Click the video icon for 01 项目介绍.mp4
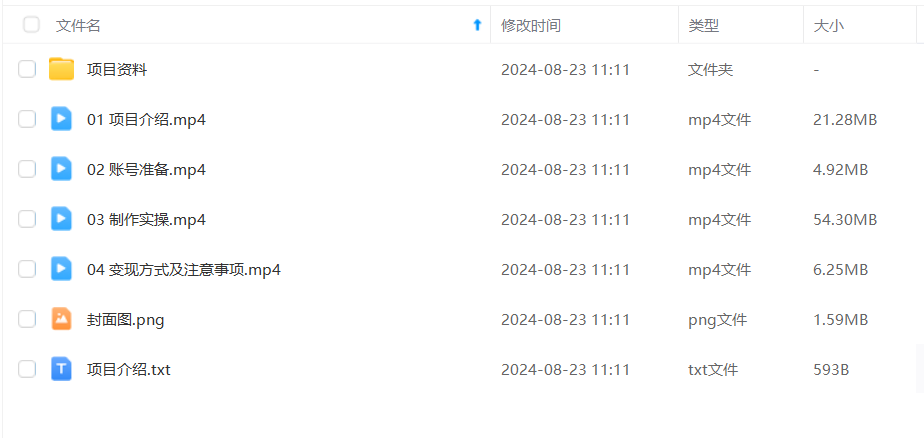924x438 pixels. point(61,120)
